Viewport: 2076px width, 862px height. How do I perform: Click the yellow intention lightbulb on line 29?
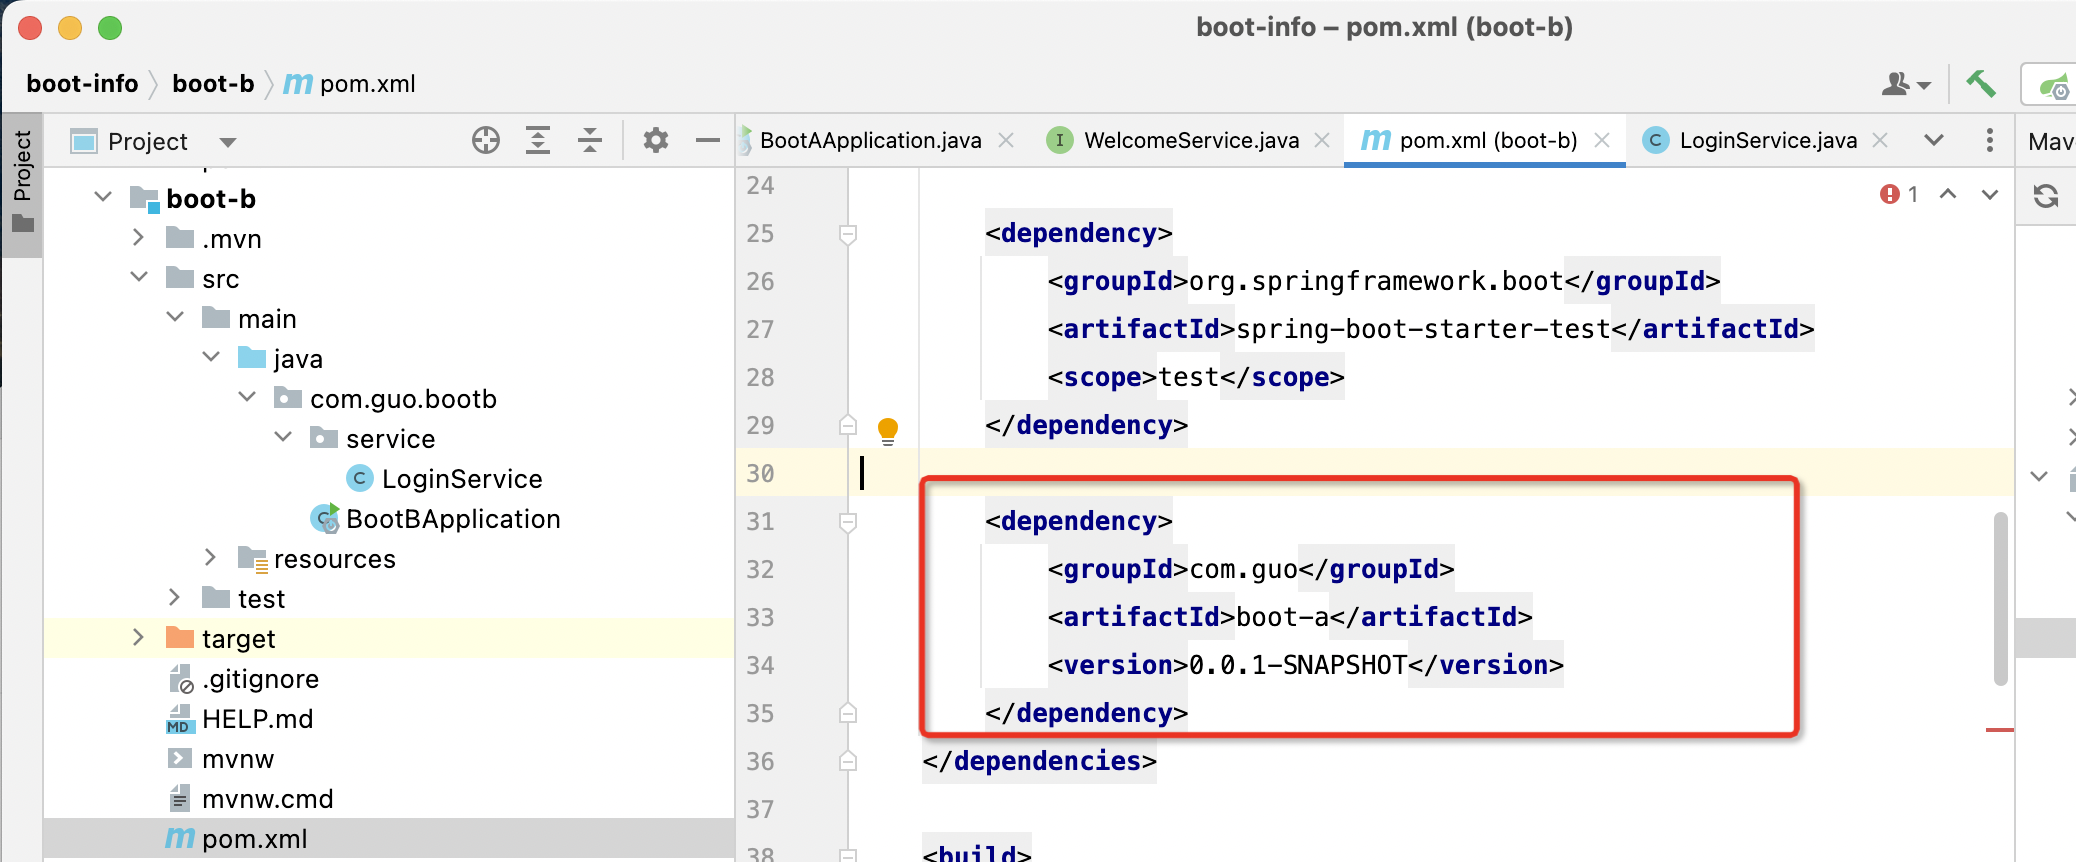click(x=888, y=431)
